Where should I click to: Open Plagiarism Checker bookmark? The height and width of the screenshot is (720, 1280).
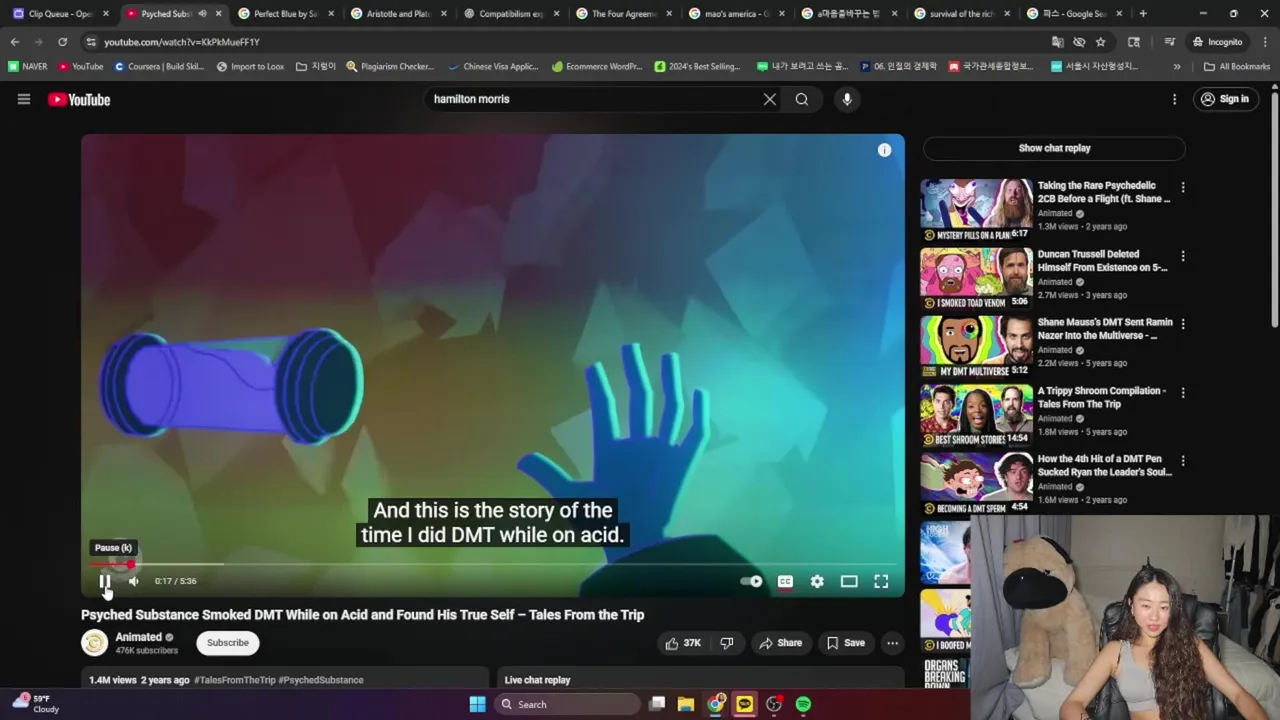point(390,66)
